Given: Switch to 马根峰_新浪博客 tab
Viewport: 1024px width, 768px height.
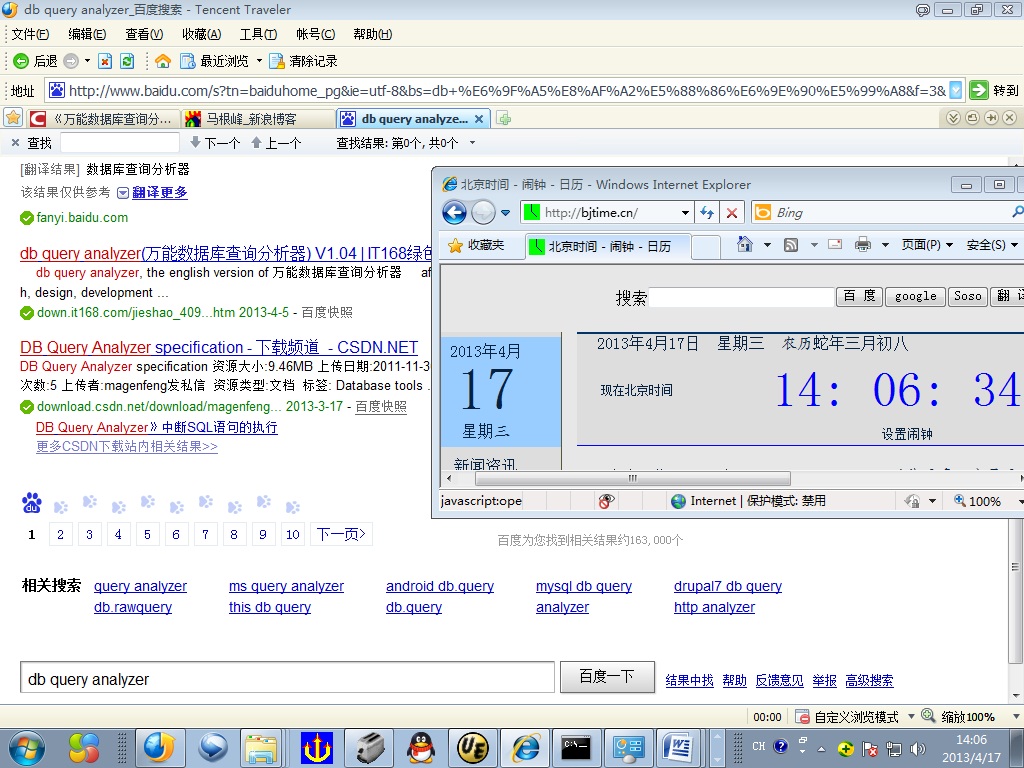Looking at the screenshot, I should tap(259, 119).
